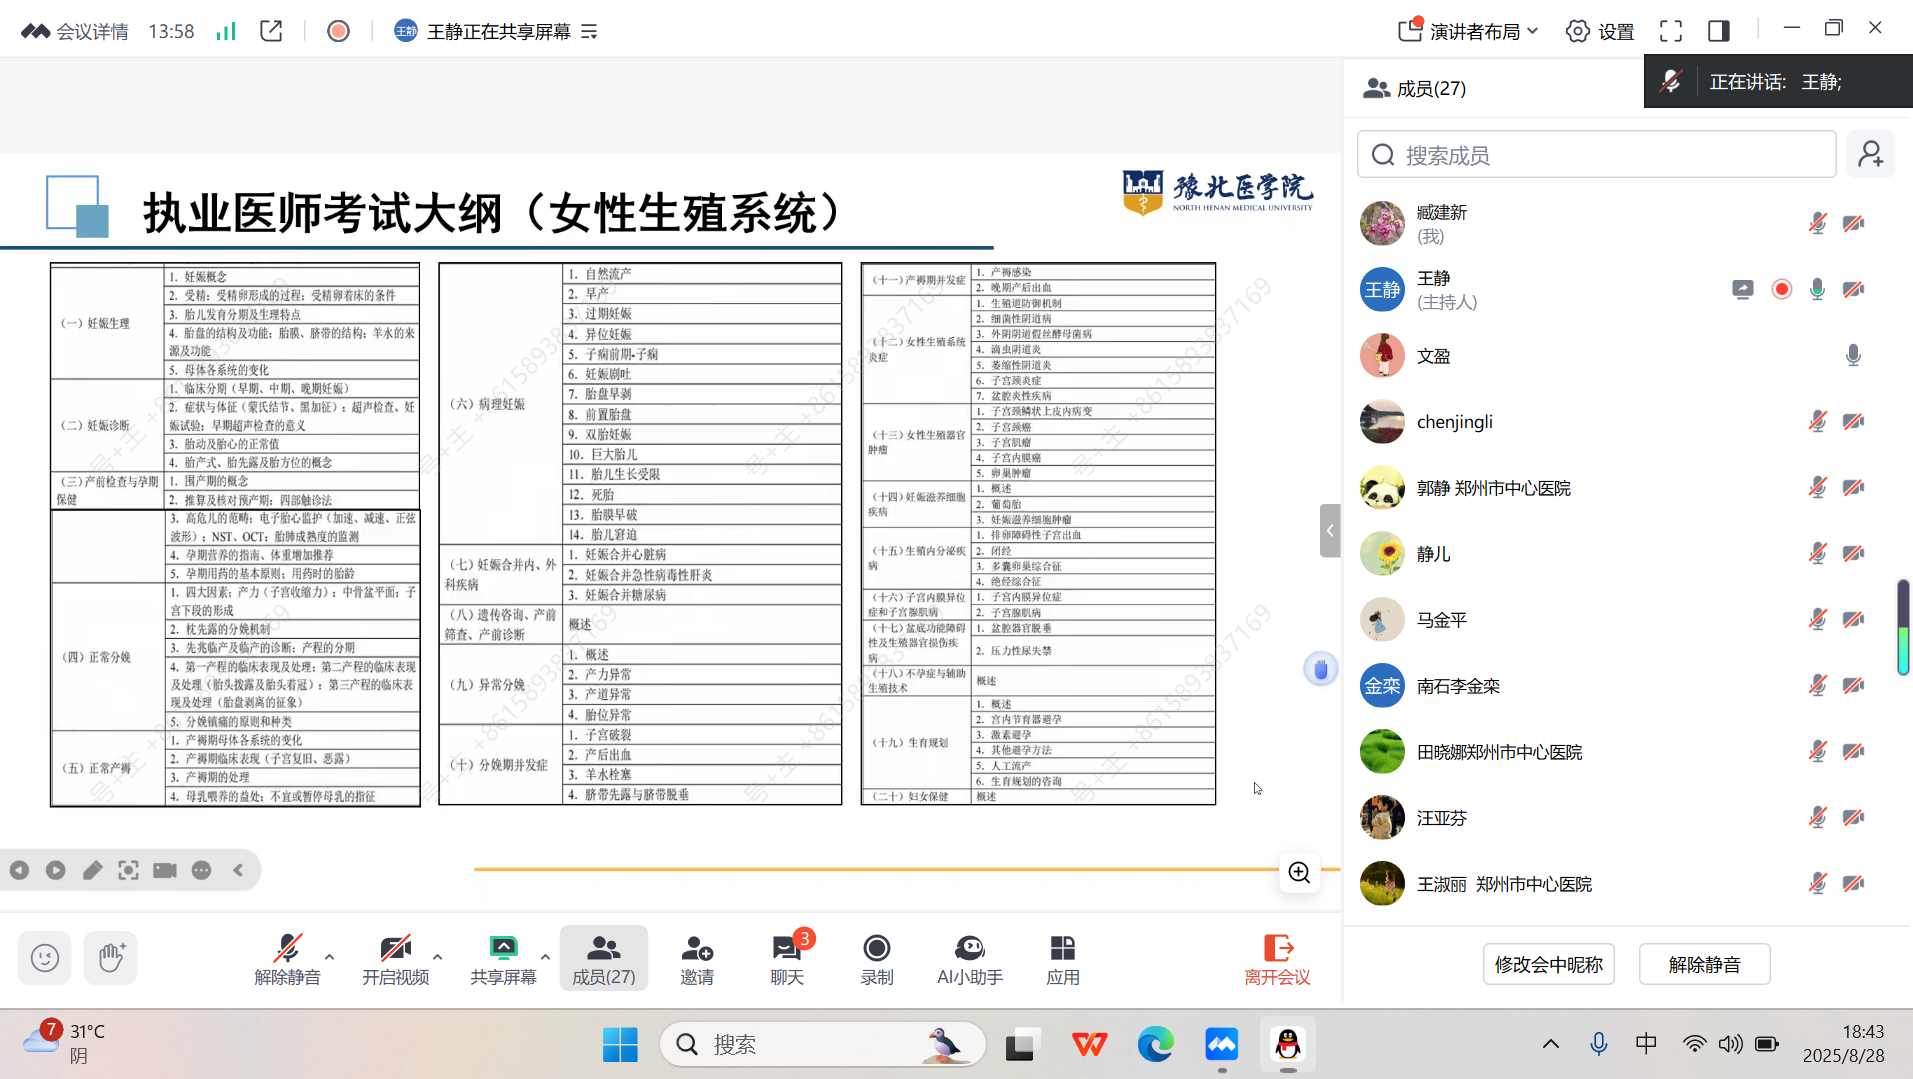Open the 成员(27) members tab

pyautogui.click(x=603, y=958)
